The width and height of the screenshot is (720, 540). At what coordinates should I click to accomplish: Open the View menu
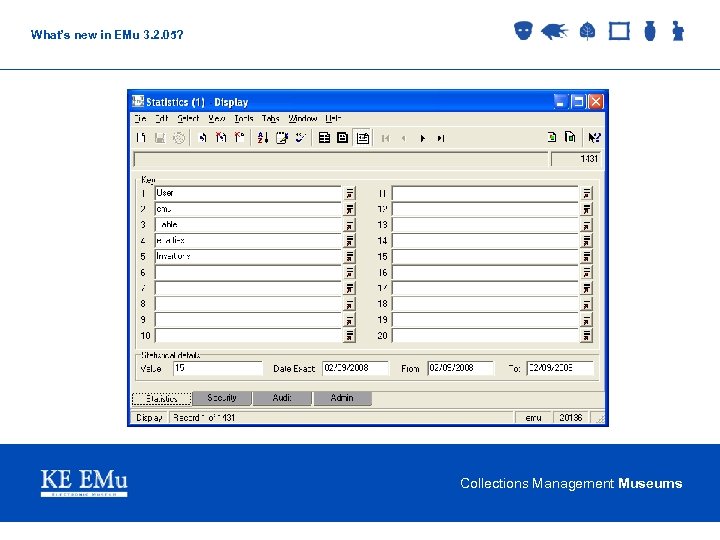[x=217, y=118]
